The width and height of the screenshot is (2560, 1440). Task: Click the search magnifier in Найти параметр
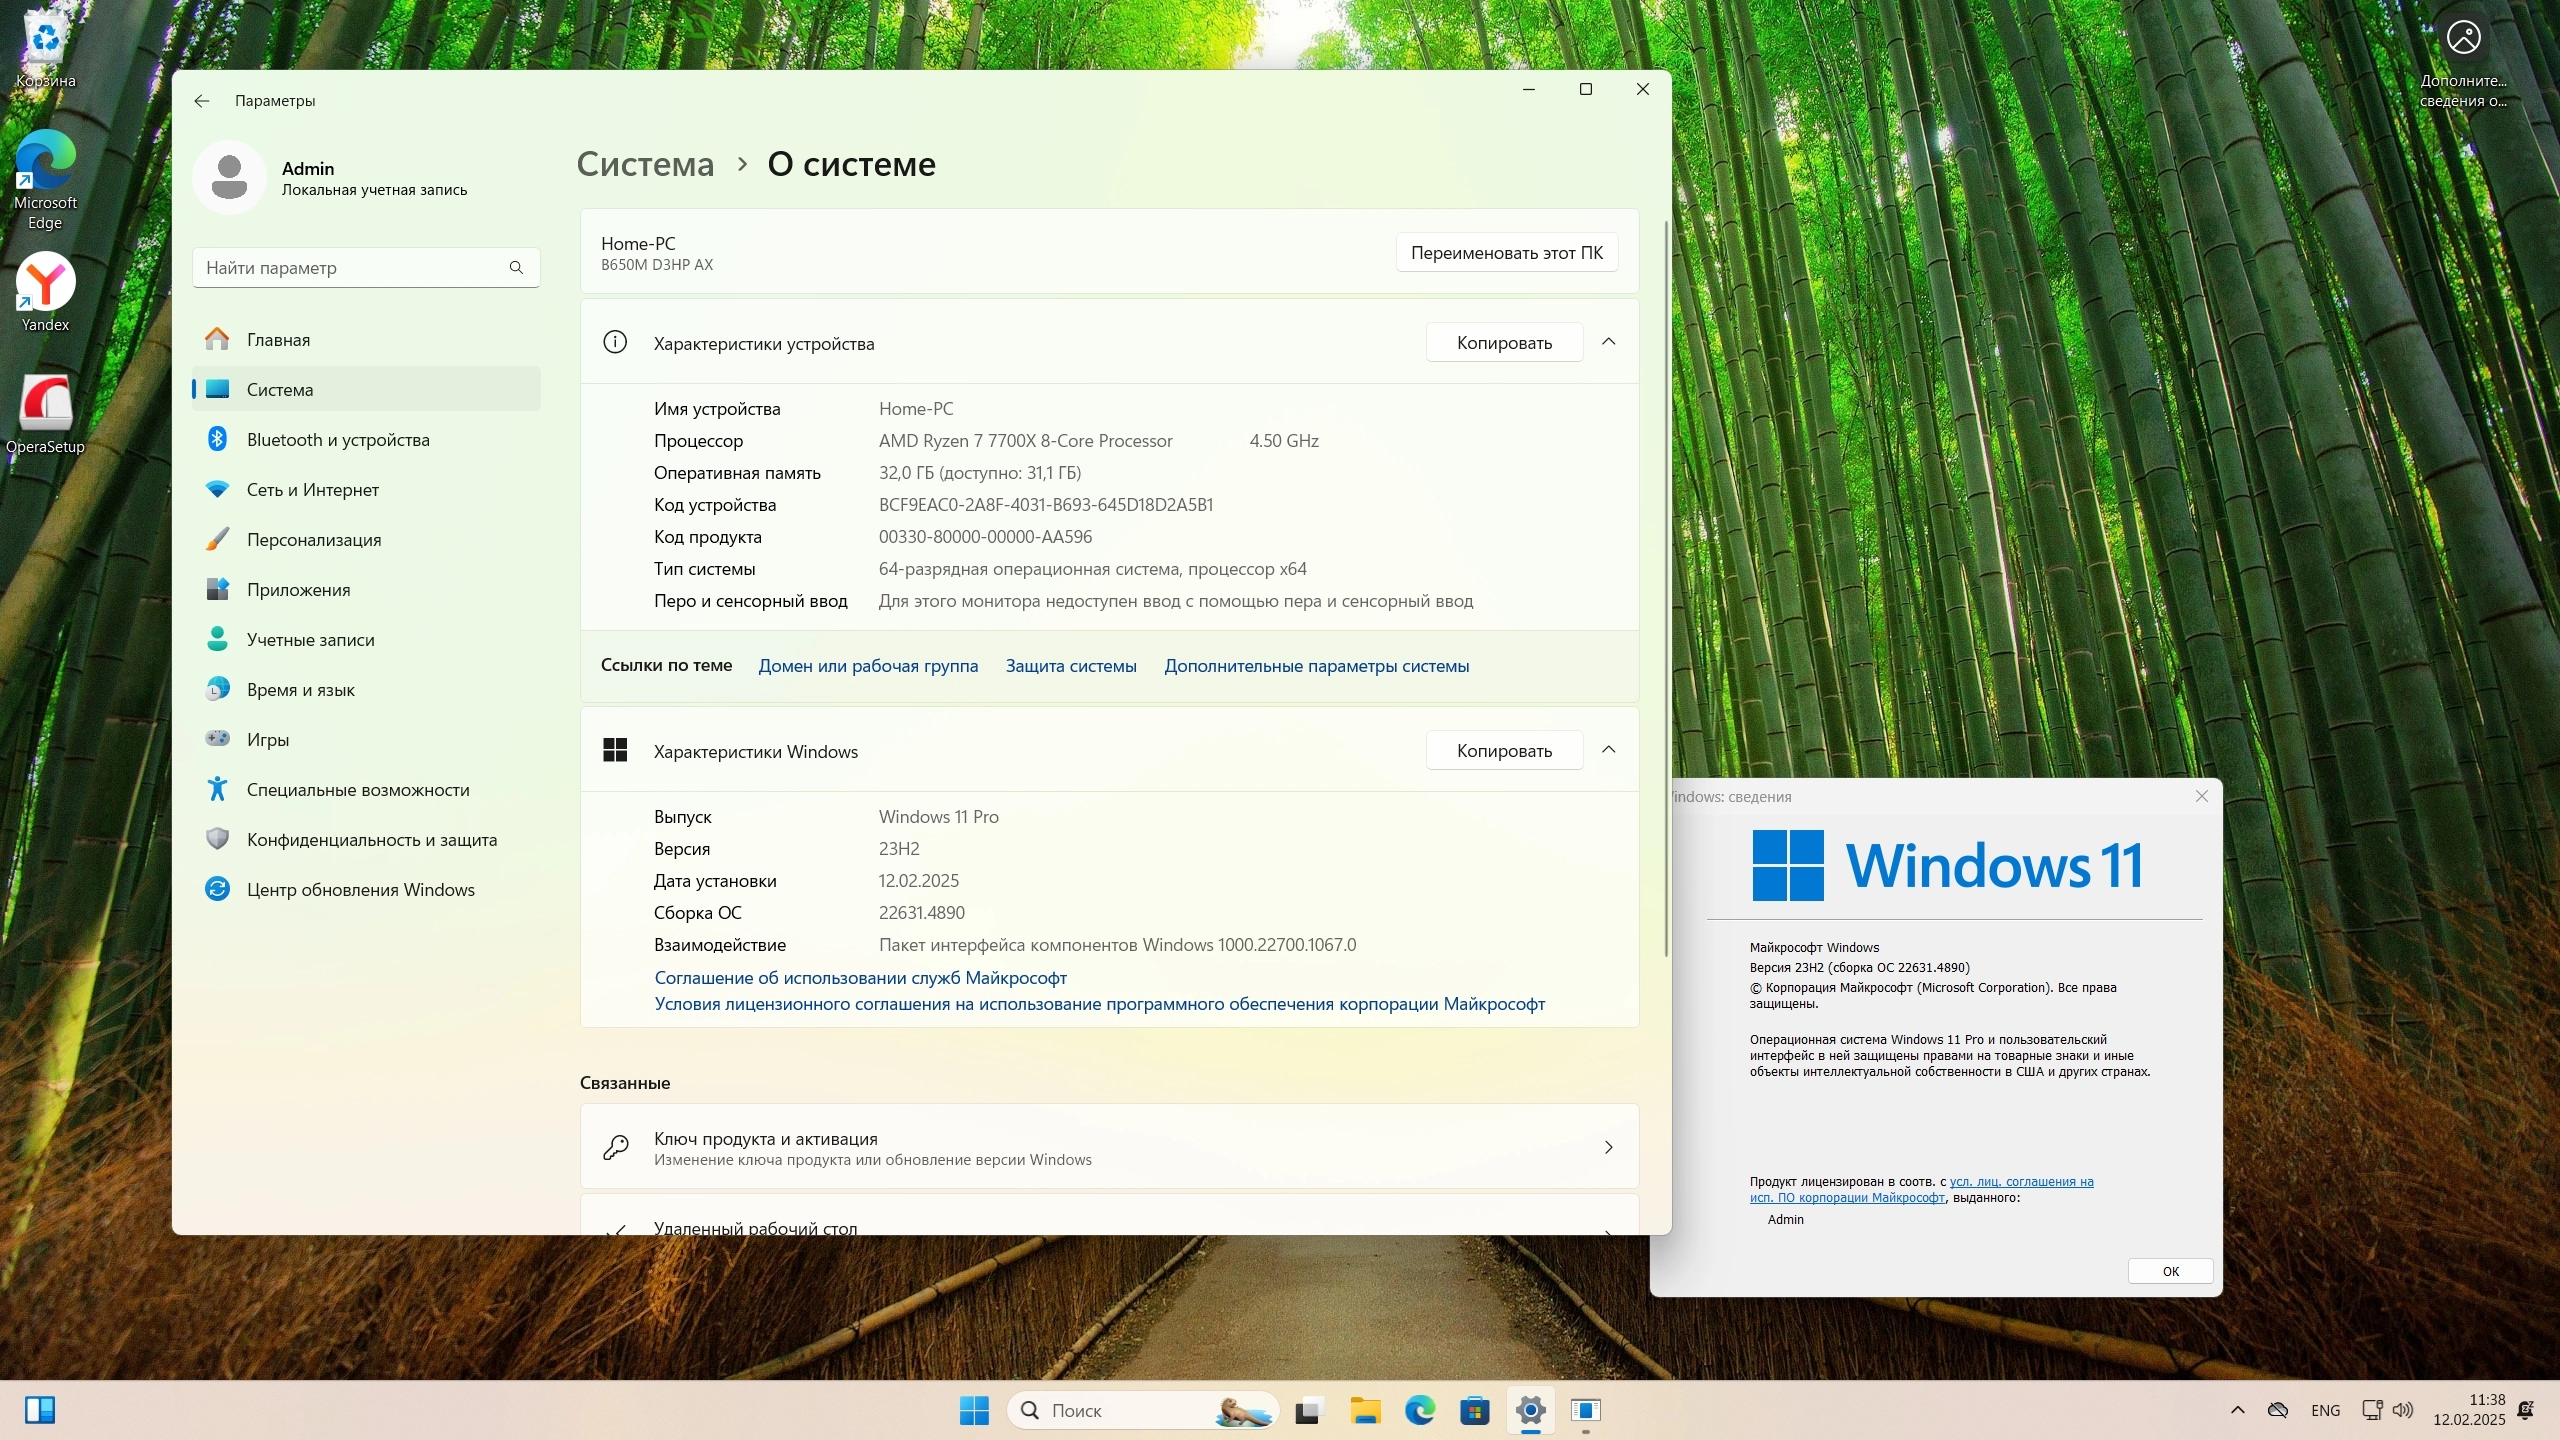click(x=516, y=268)
